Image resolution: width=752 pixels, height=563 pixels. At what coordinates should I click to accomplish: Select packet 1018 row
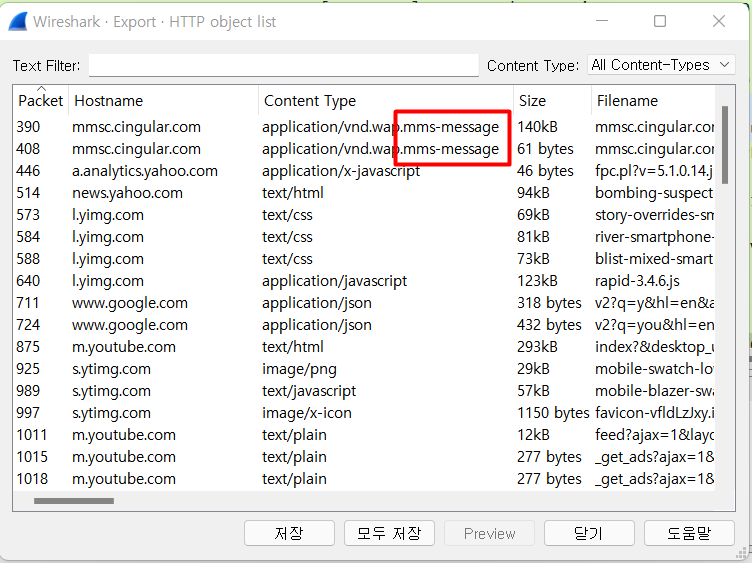(364, 479)
